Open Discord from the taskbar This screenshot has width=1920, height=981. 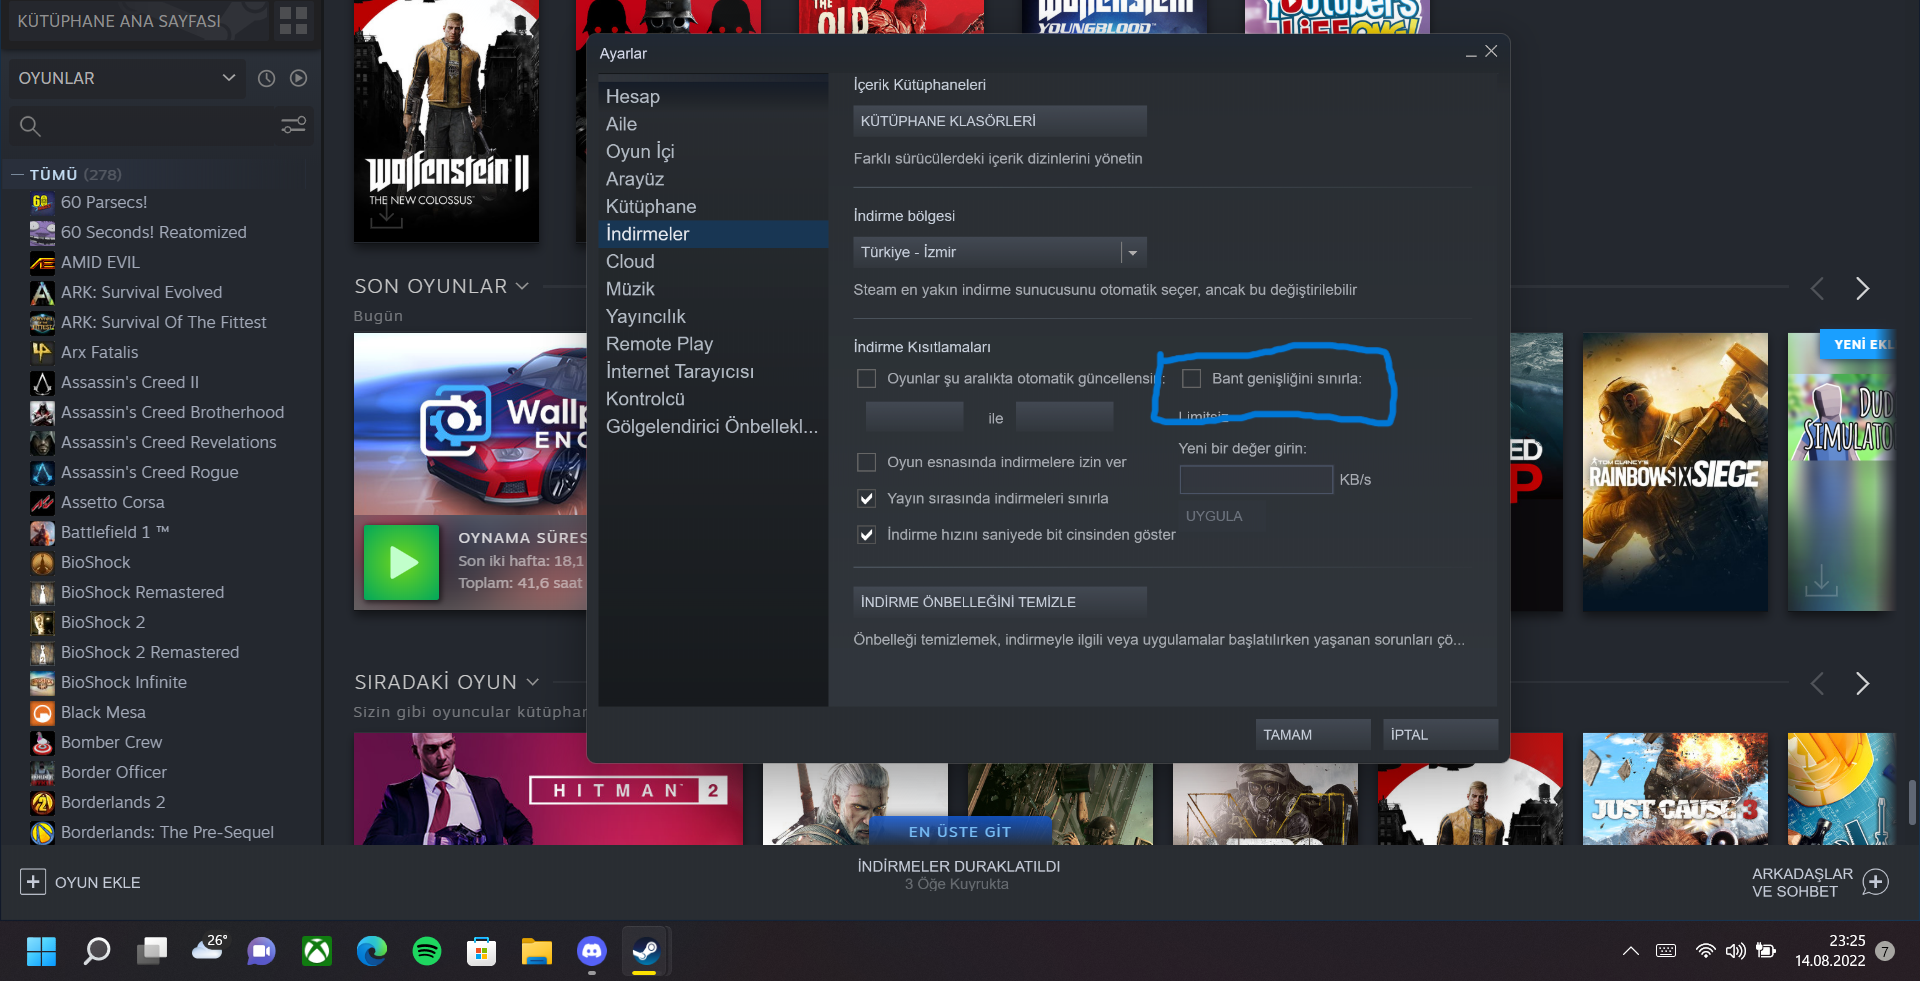(x=592, y=951)
